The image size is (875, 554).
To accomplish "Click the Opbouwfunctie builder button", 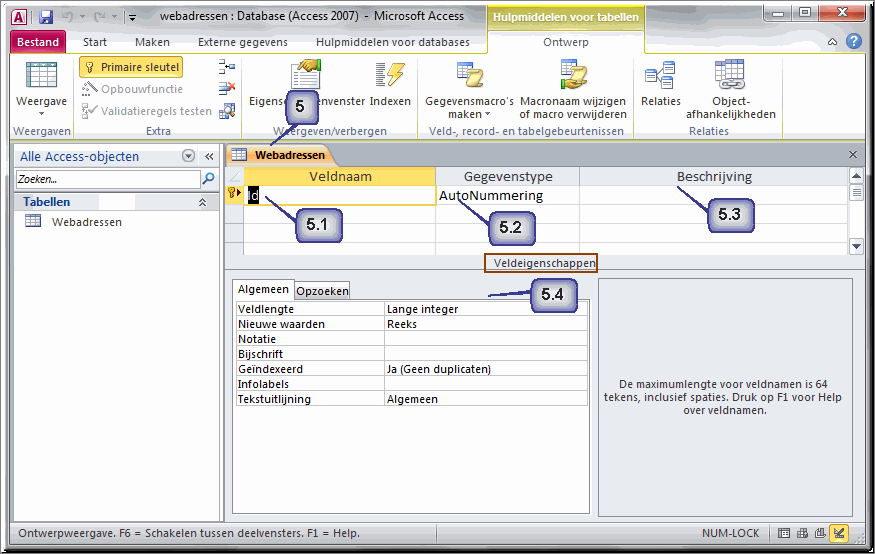I will click(132, 89).
